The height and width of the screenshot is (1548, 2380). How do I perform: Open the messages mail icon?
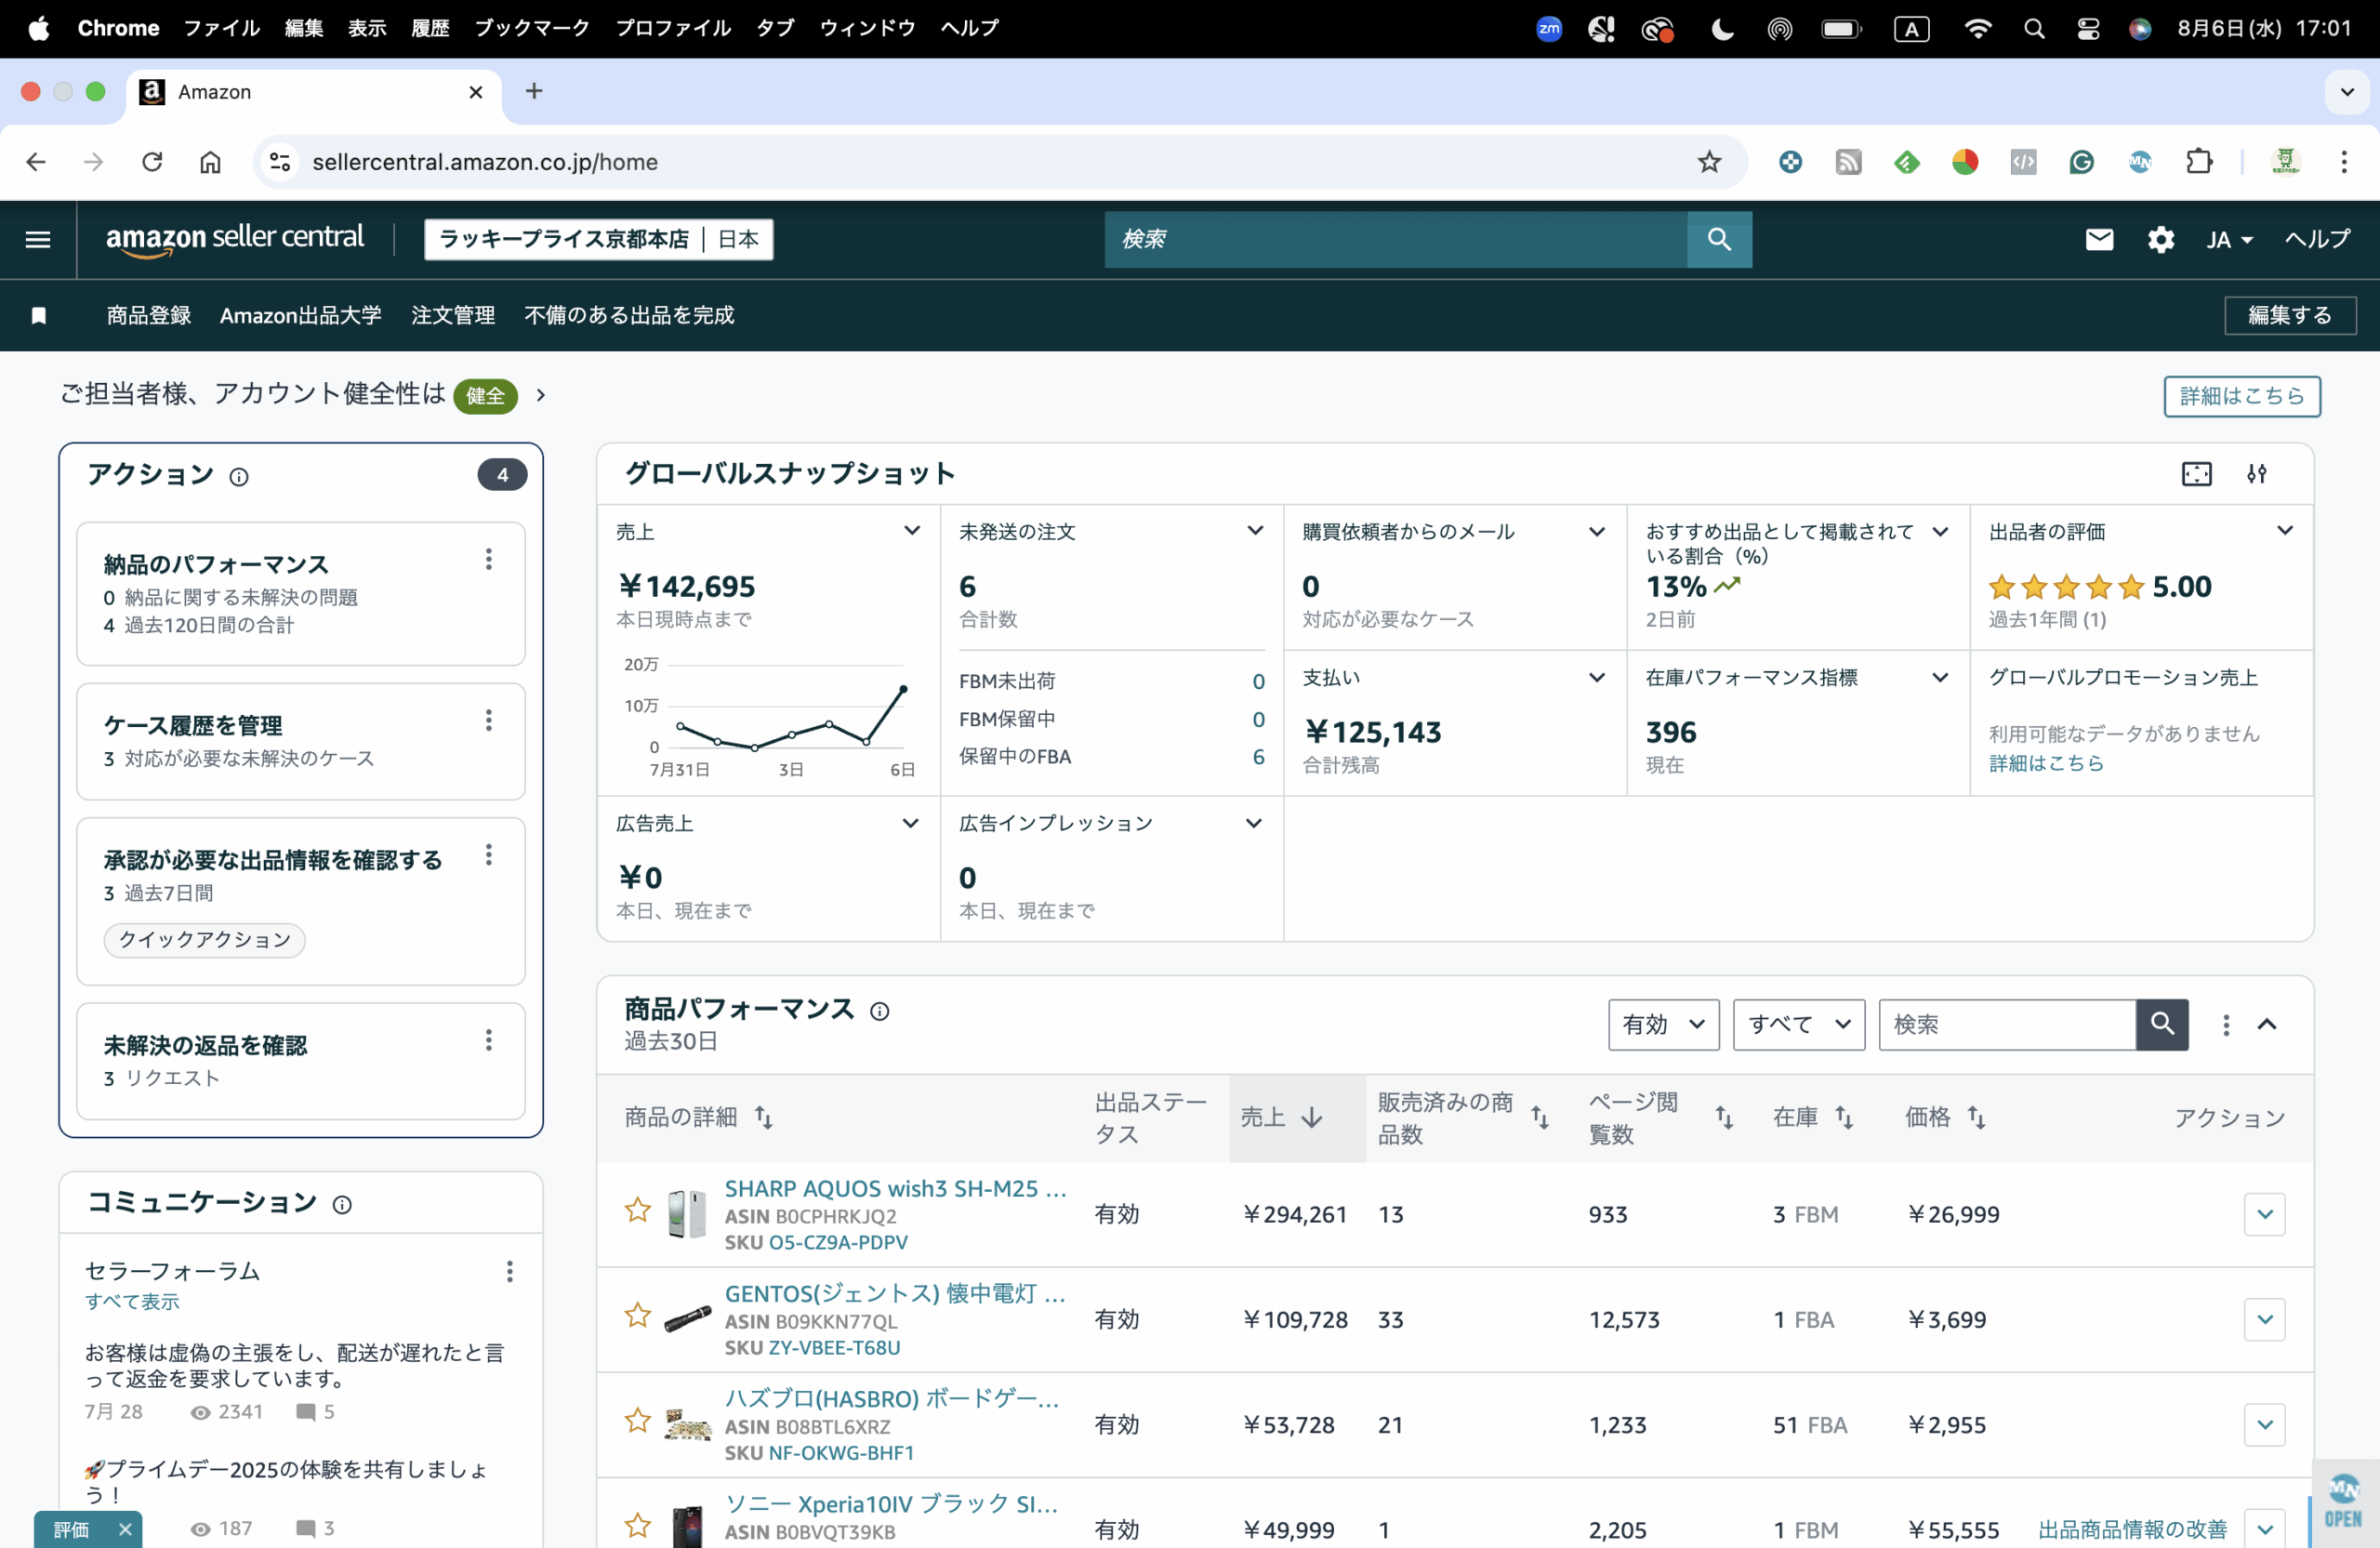(x=2099, y=239)
